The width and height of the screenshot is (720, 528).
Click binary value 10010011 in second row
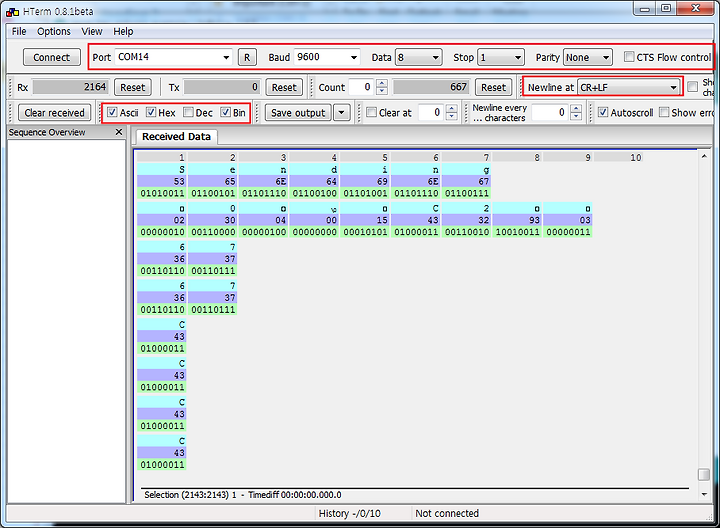tap(518, 232)
